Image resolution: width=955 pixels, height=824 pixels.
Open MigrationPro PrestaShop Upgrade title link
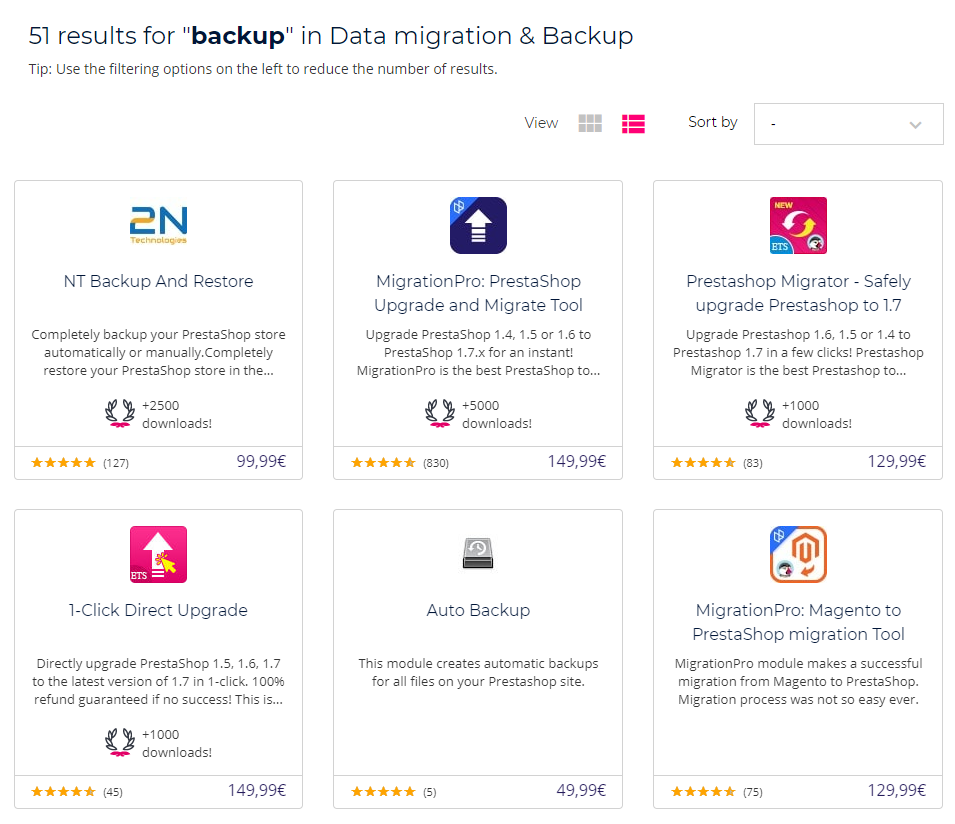478,293
